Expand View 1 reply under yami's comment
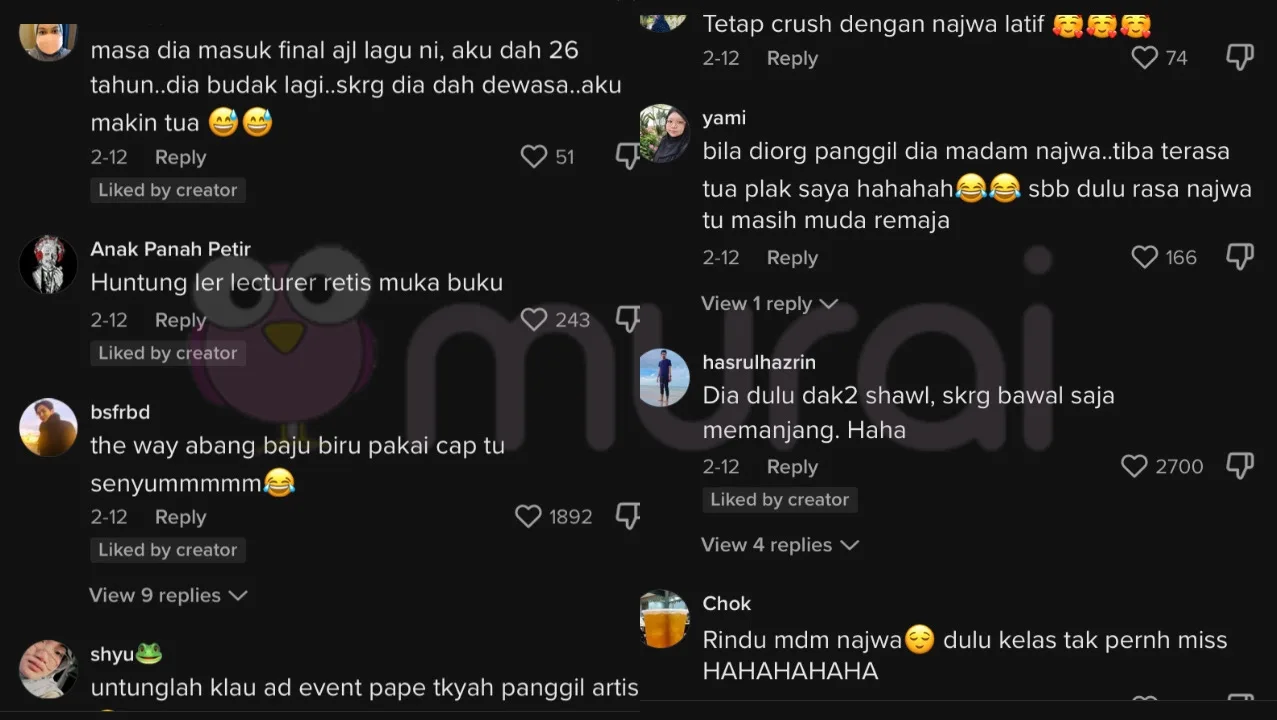This screenshot has height=720, width=1277. 769,303
